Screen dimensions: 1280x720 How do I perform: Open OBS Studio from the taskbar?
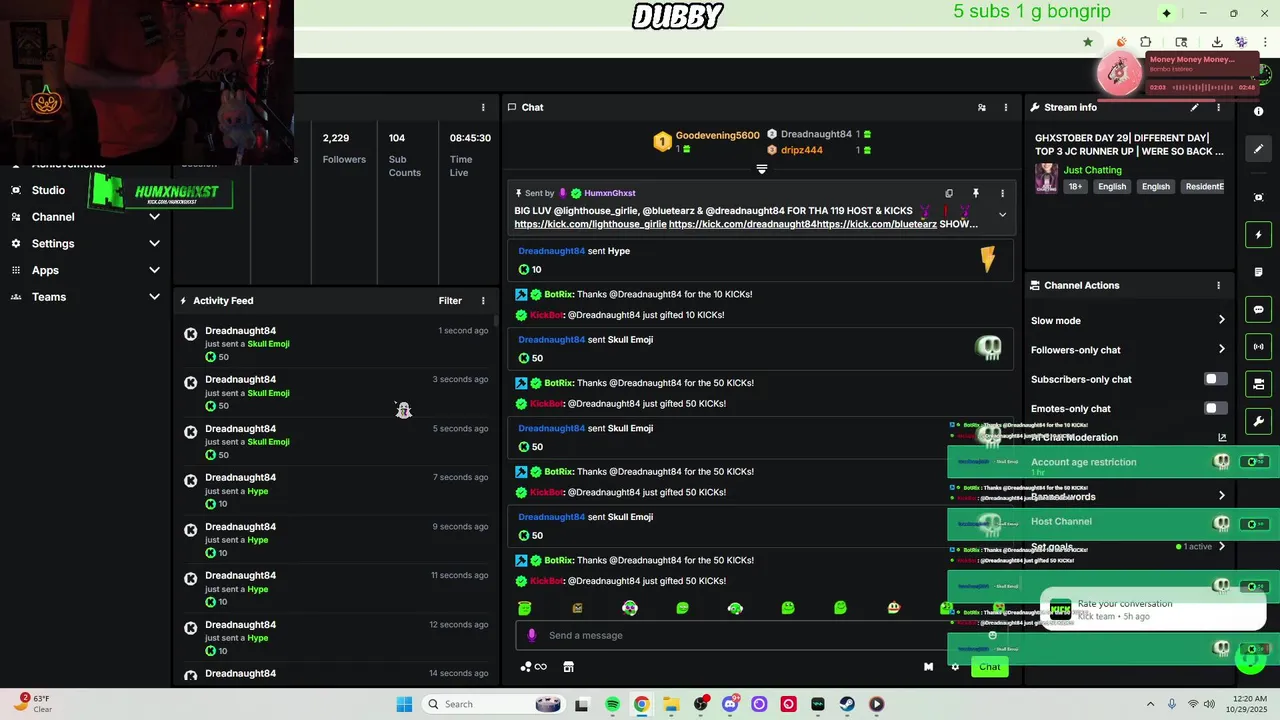pos(700,704)
